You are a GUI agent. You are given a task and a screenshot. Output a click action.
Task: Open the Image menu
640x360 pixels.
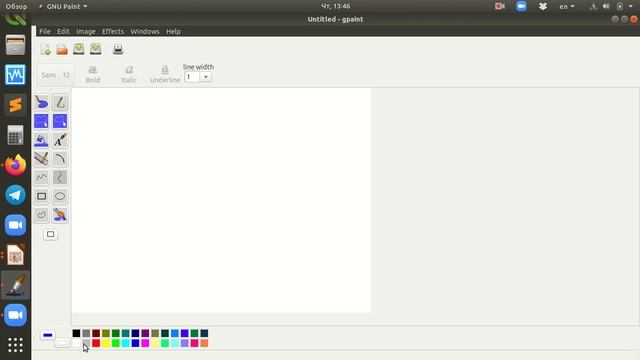(x=86, y=31)
